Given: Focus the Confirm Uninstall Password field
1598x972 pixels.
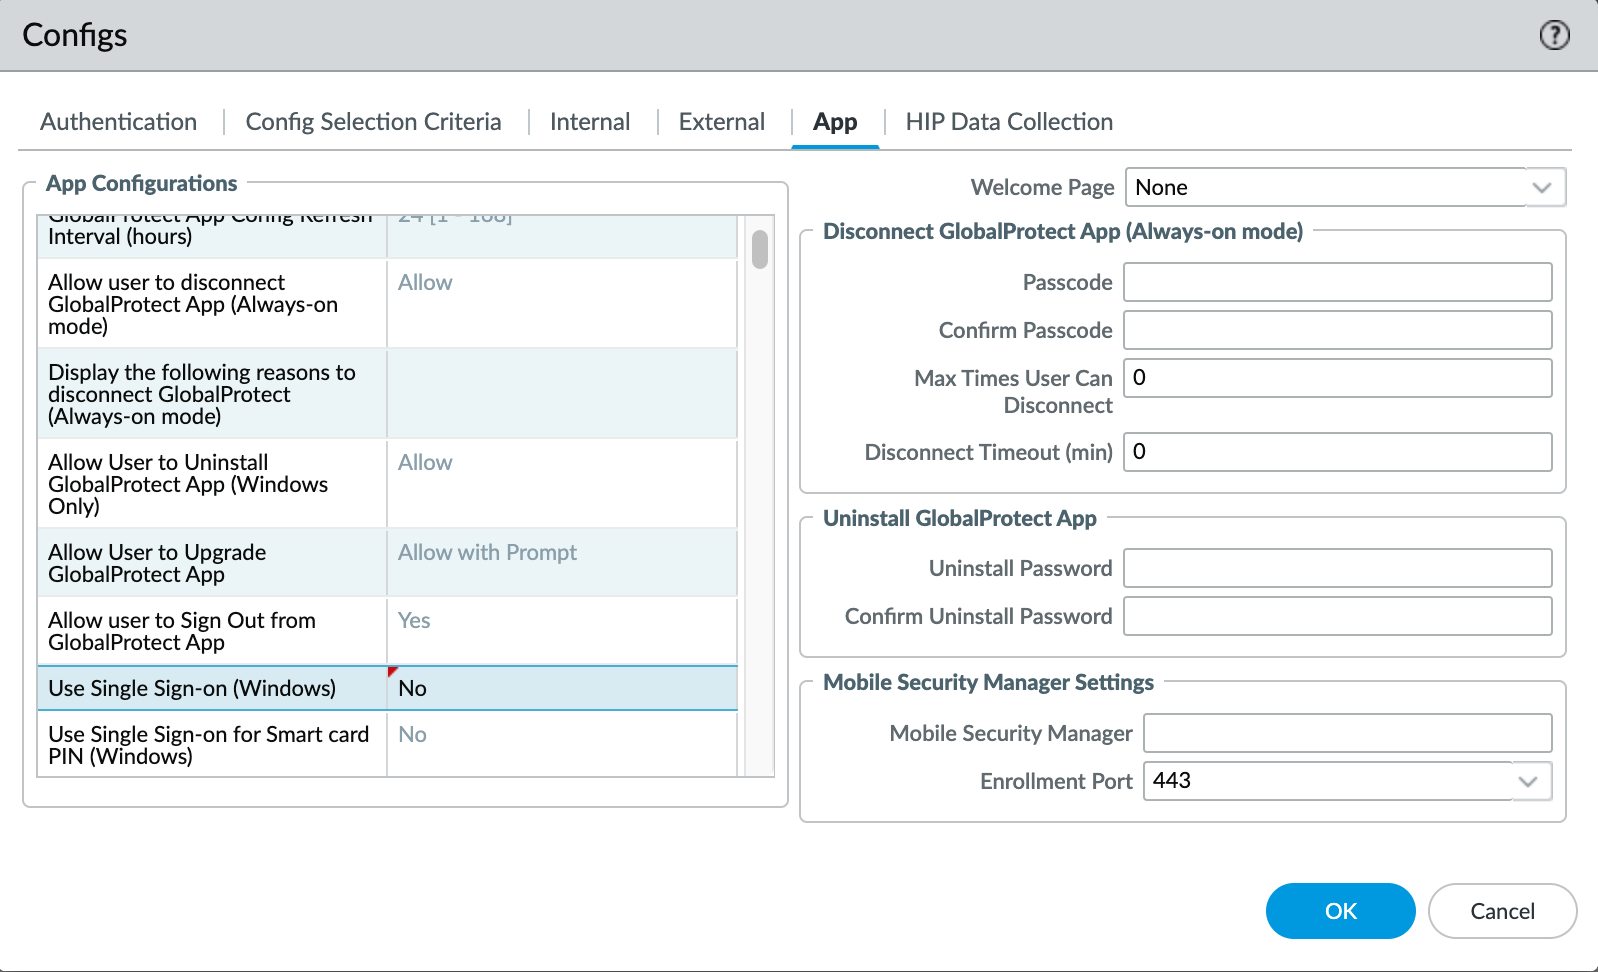Looking at the screenshot, I should pyautogui.click(x=1338, y=616).
